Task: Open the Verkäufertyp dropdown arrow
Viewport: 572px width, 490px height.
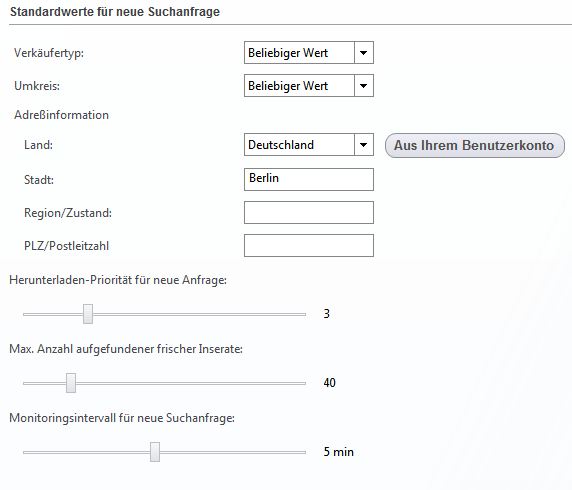Action: click(x=364, y=53)
